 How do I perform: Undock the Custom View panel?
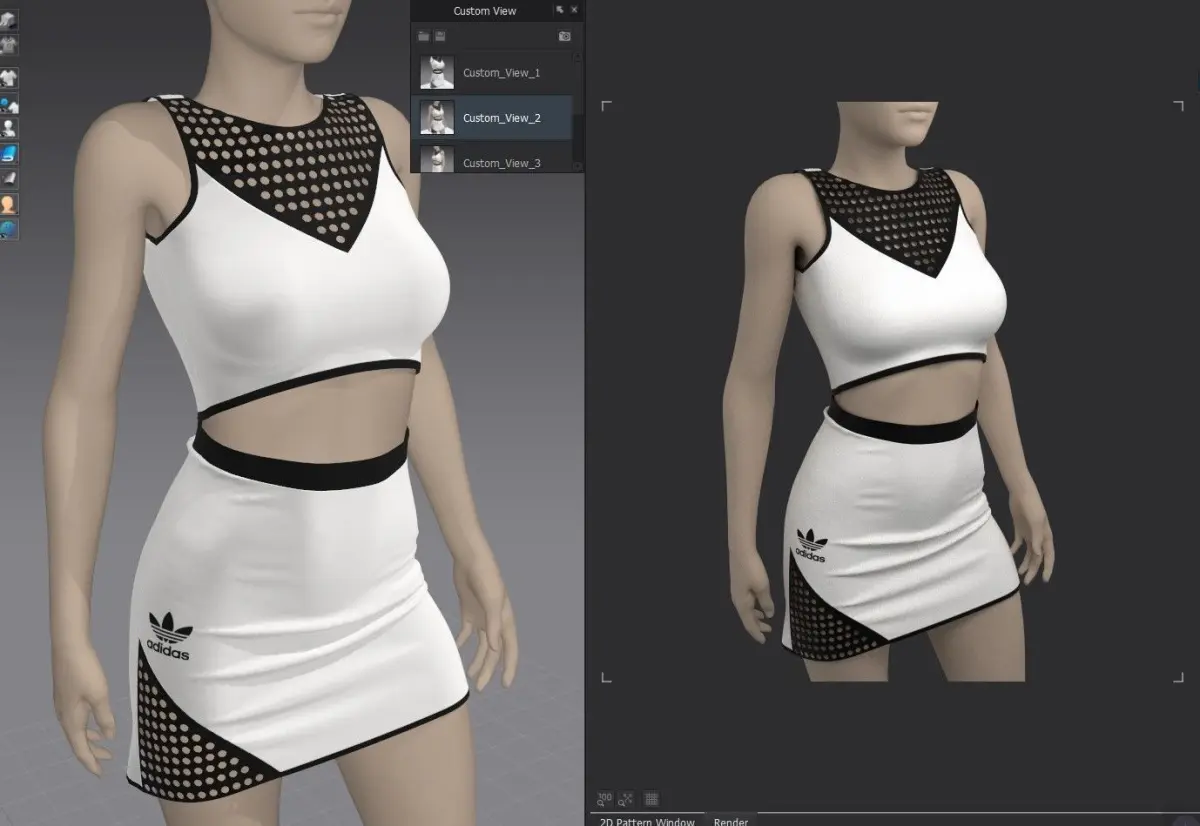pos(560,10)
